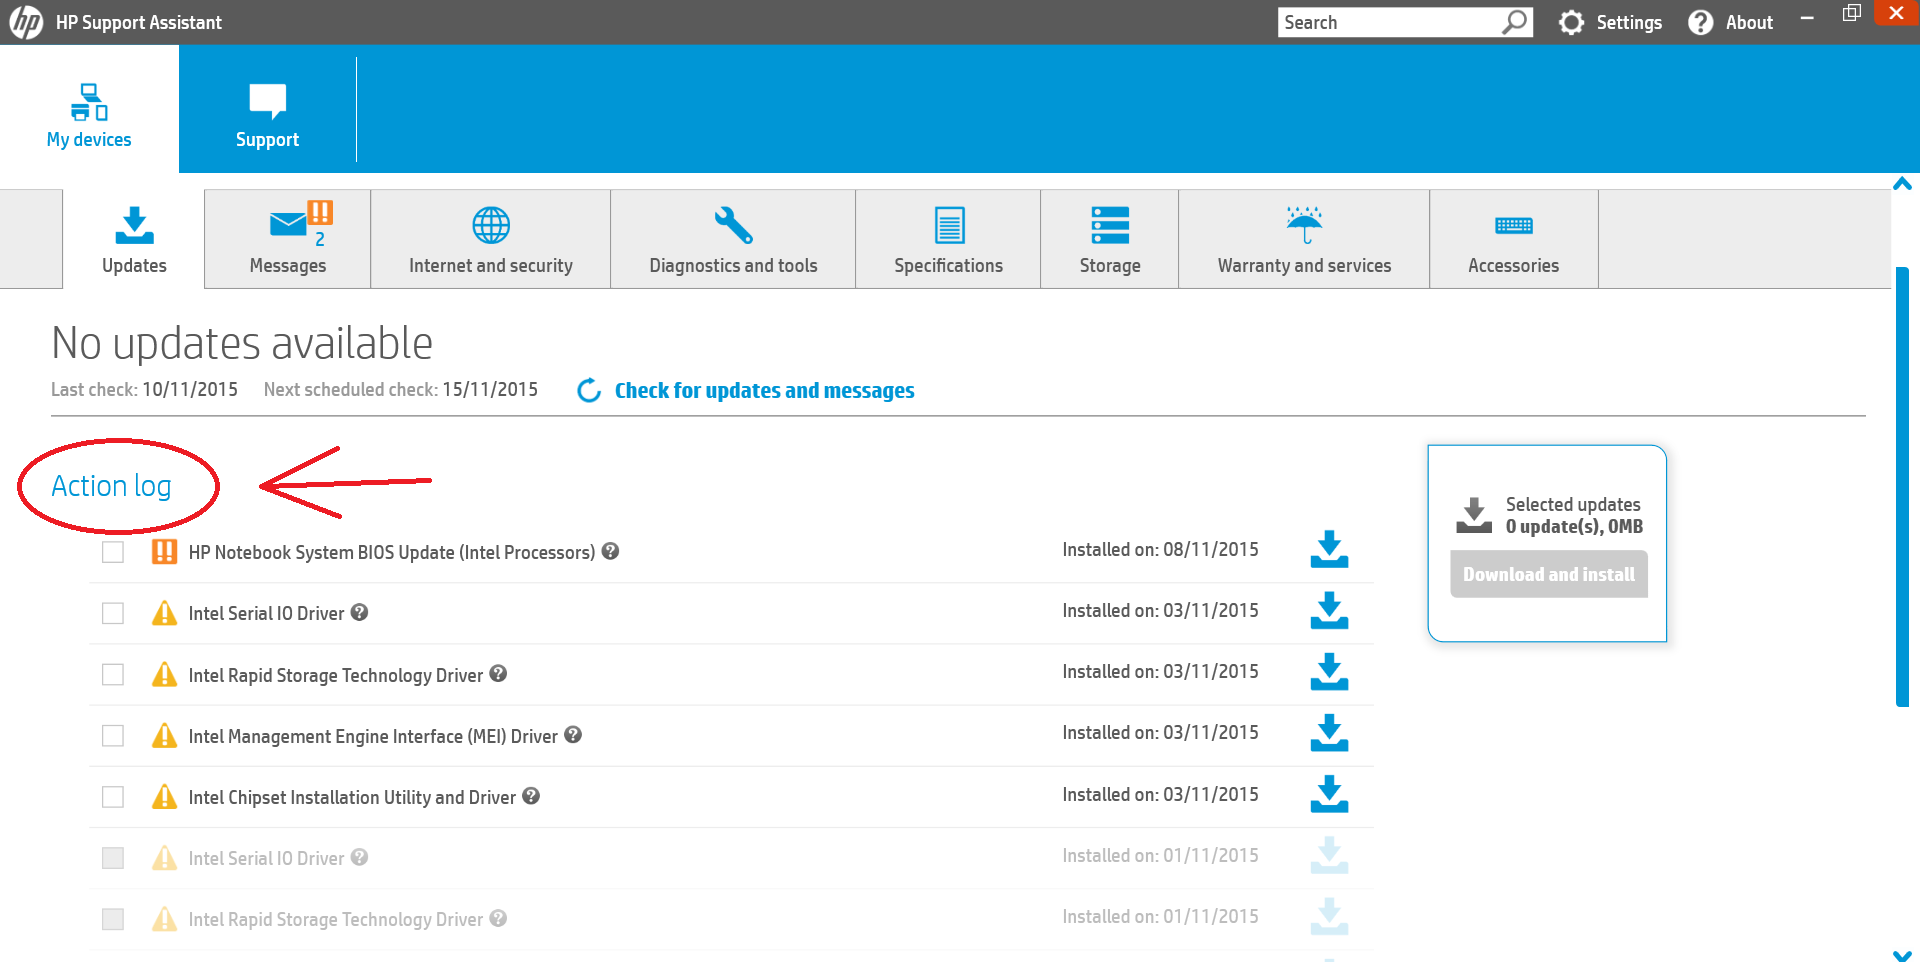This screenshot has width=1920, height=962.
Task: Click the scroll down arrow of the scrollbar
Action: (x=1902, y=956)
